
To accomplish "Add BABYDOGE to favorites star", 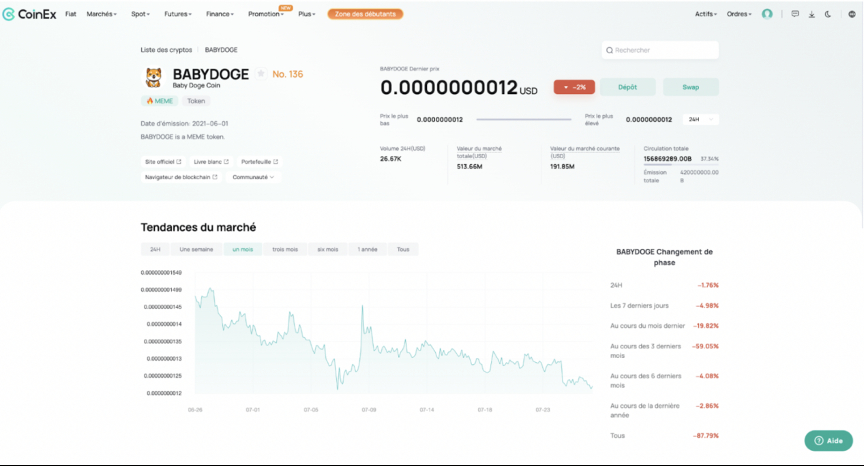I will pos(261,74).
